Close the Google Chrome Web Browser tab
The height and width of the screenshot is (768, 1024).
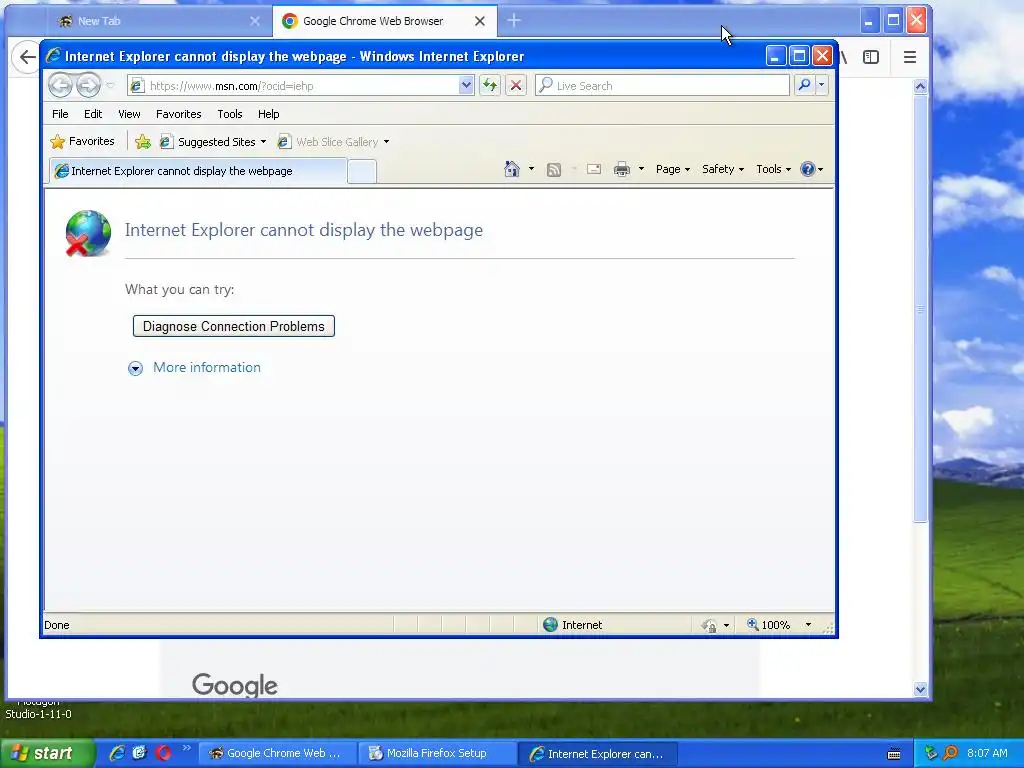coord(479,21)
